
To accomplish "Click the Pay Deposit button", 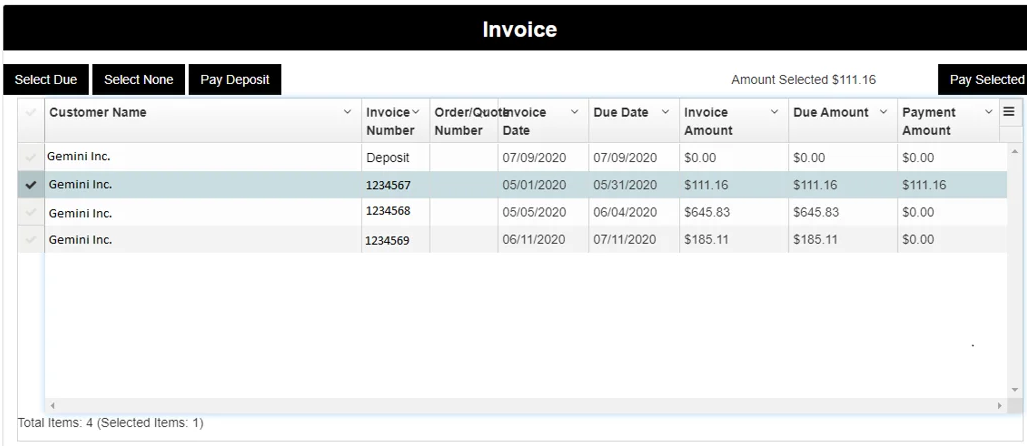I will coord(235,80).
